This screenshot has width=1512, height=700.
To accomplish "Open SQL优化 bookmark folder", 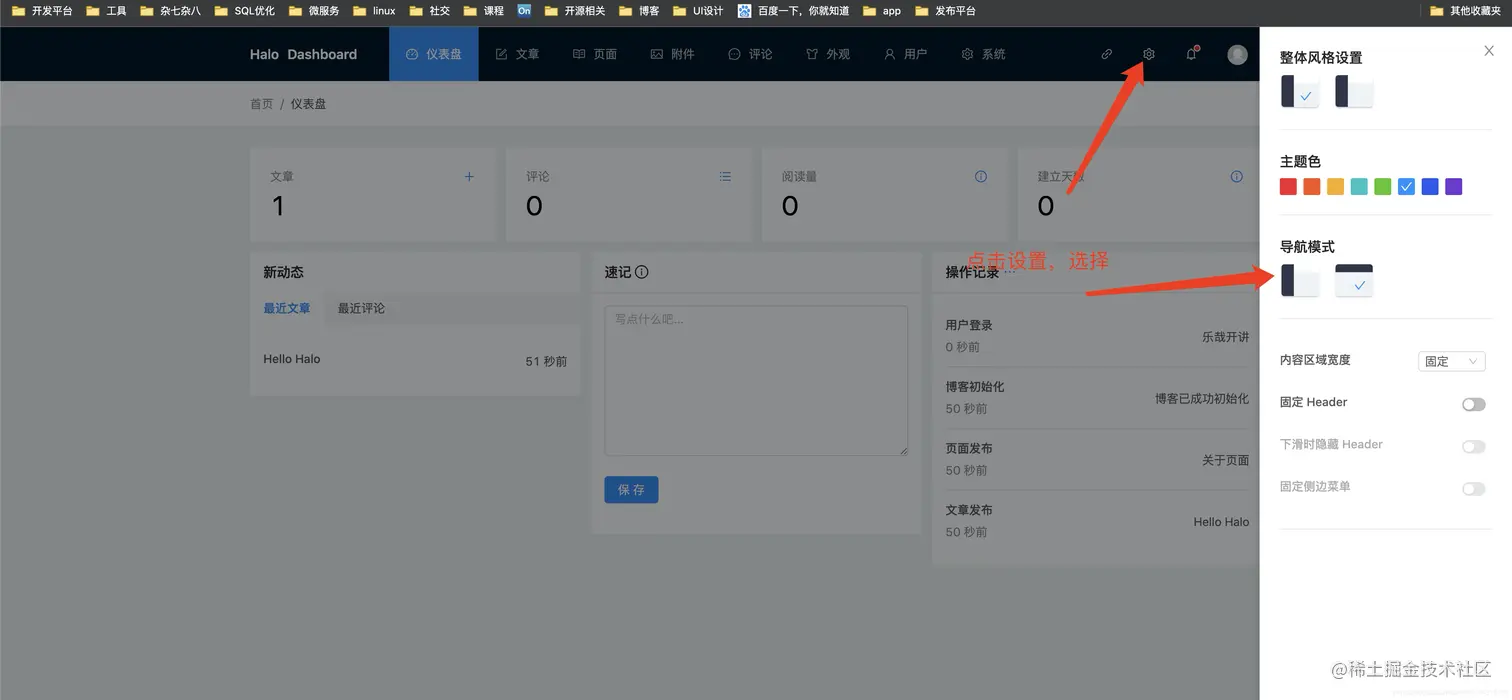I will (245, 11).
